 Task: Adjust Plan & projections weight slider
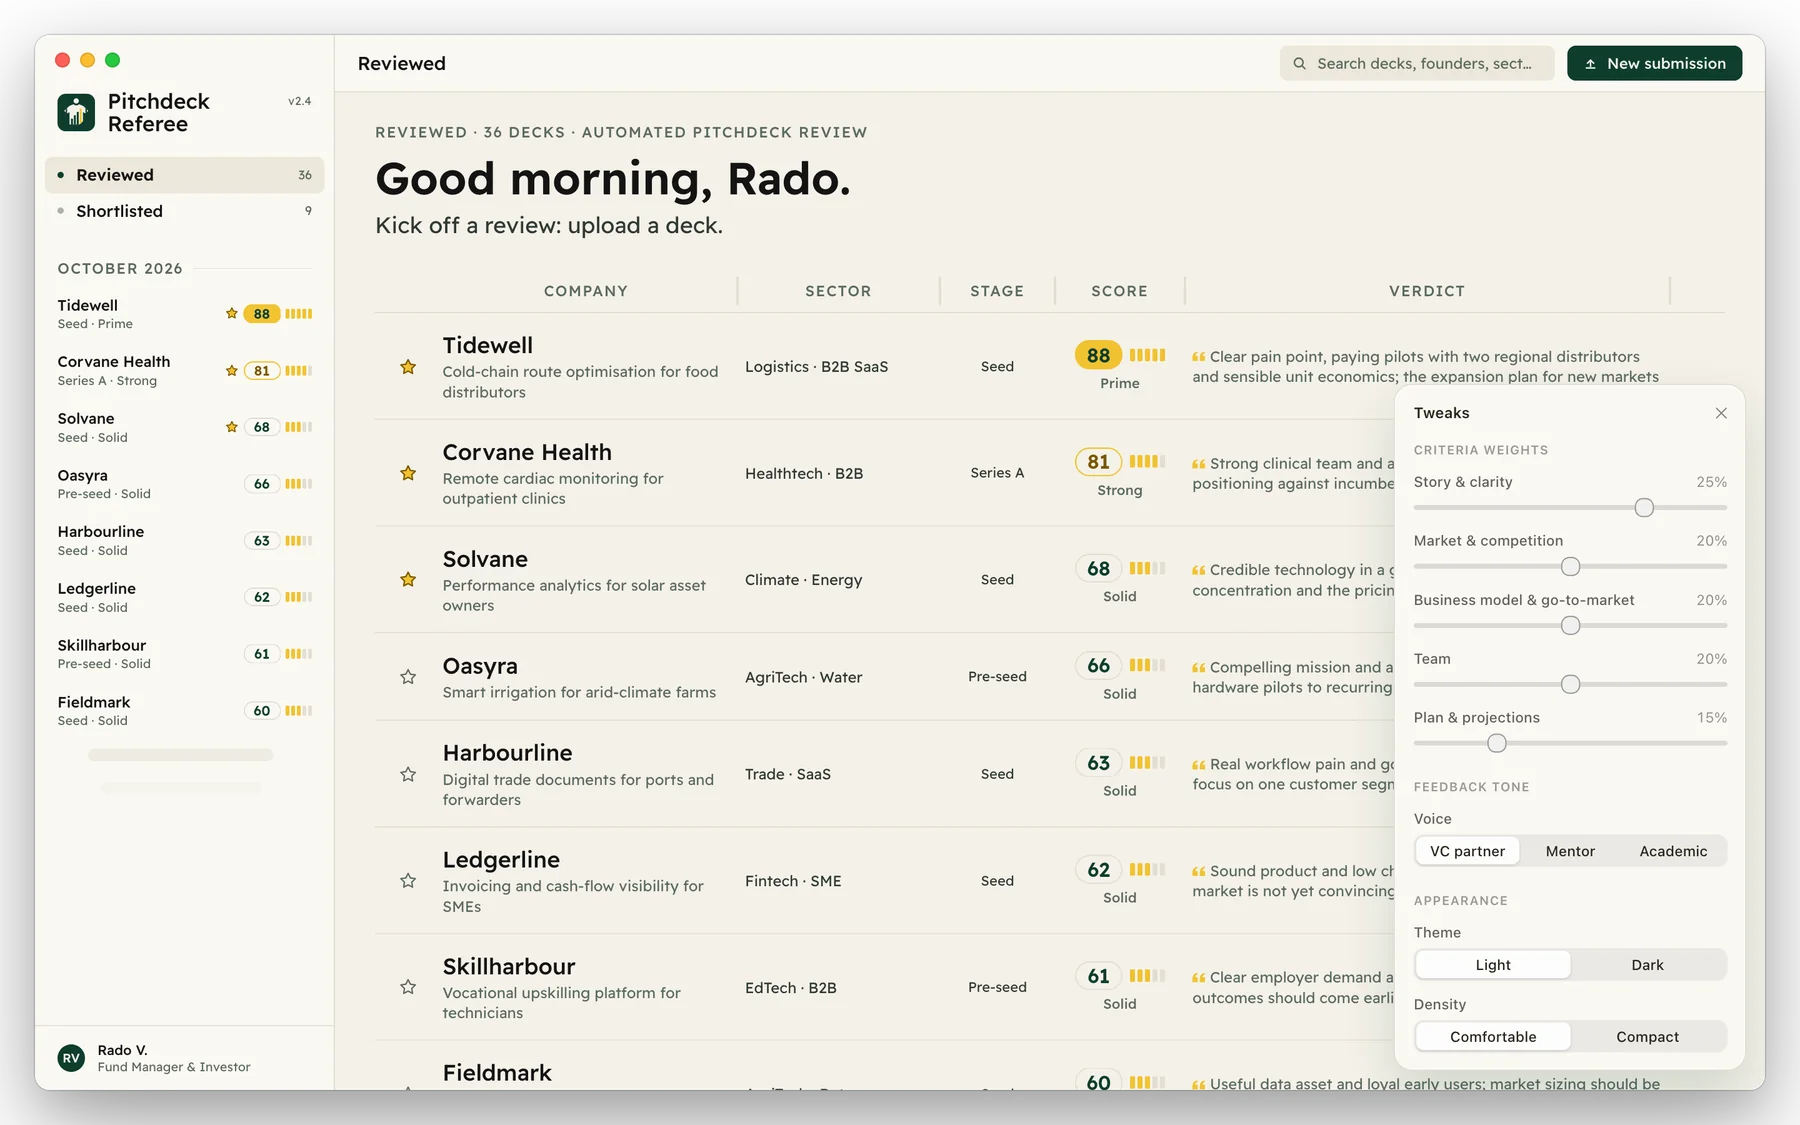1496,743
